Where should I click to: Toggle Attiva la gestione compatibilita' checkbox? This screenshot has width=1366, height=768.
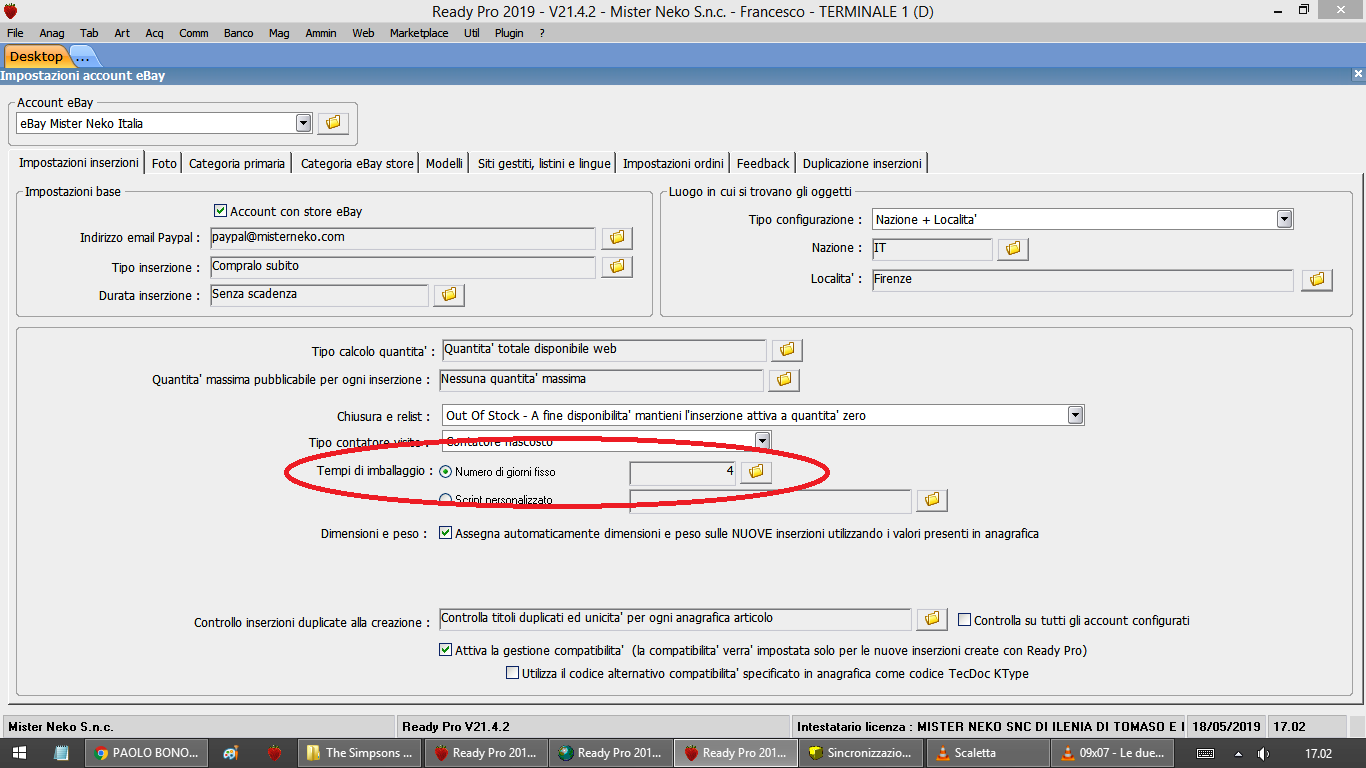tap(446, 650)
